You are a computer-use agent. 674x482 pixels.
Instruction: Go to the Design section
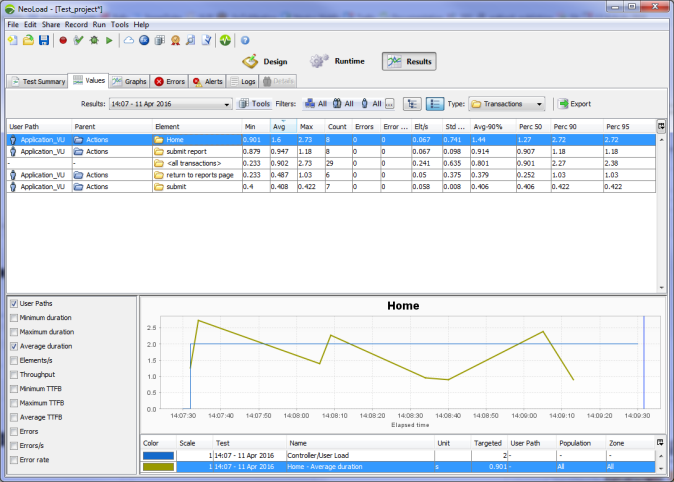[265, 62]
